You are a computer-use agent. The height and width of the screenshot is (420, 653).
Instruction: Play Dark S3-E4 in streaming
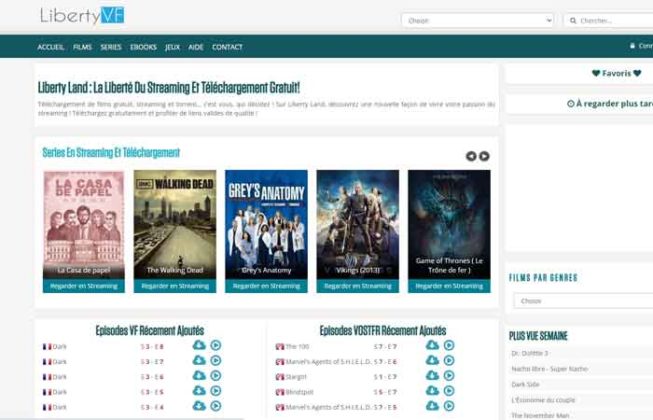click(216, 406)
